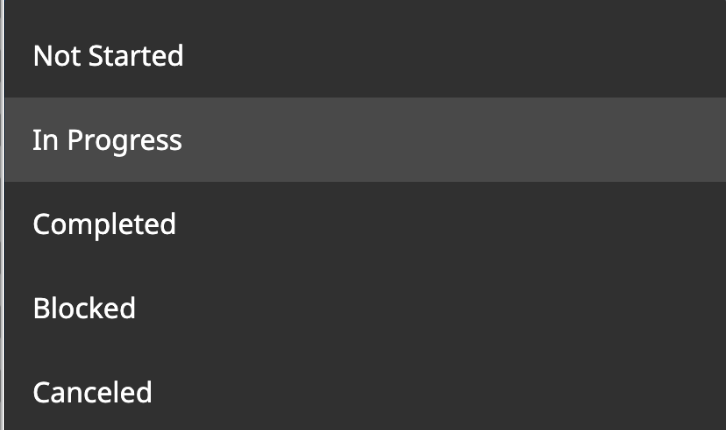Mark the task as Canceled
The height and width of the screenshot is (430, 726).
[365, 393]
